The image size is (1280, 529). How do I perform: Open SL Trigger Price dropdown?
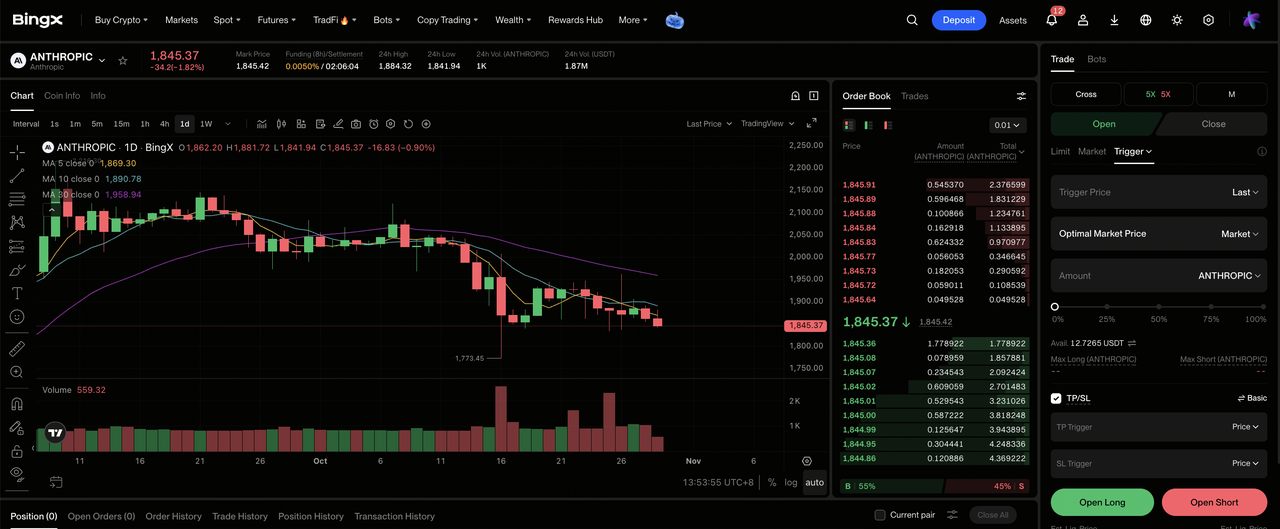1245,463
